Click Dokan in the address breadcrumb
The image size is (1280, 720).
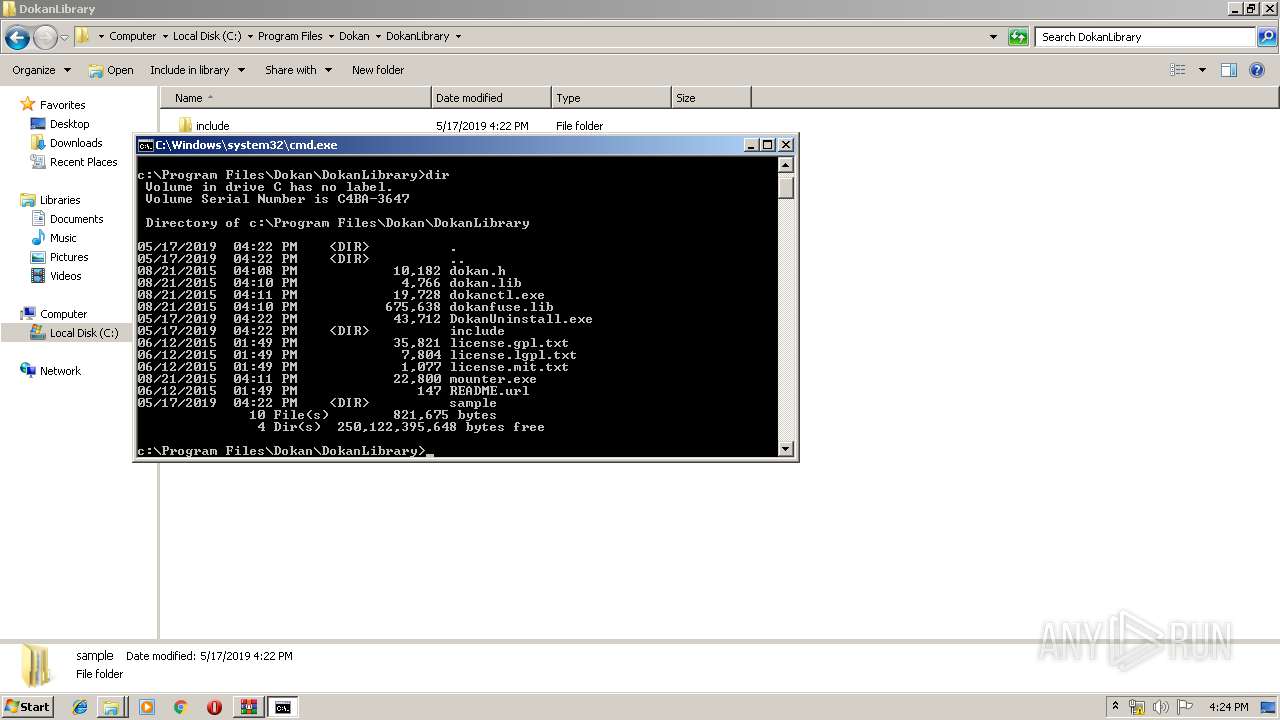pos(354,36)
